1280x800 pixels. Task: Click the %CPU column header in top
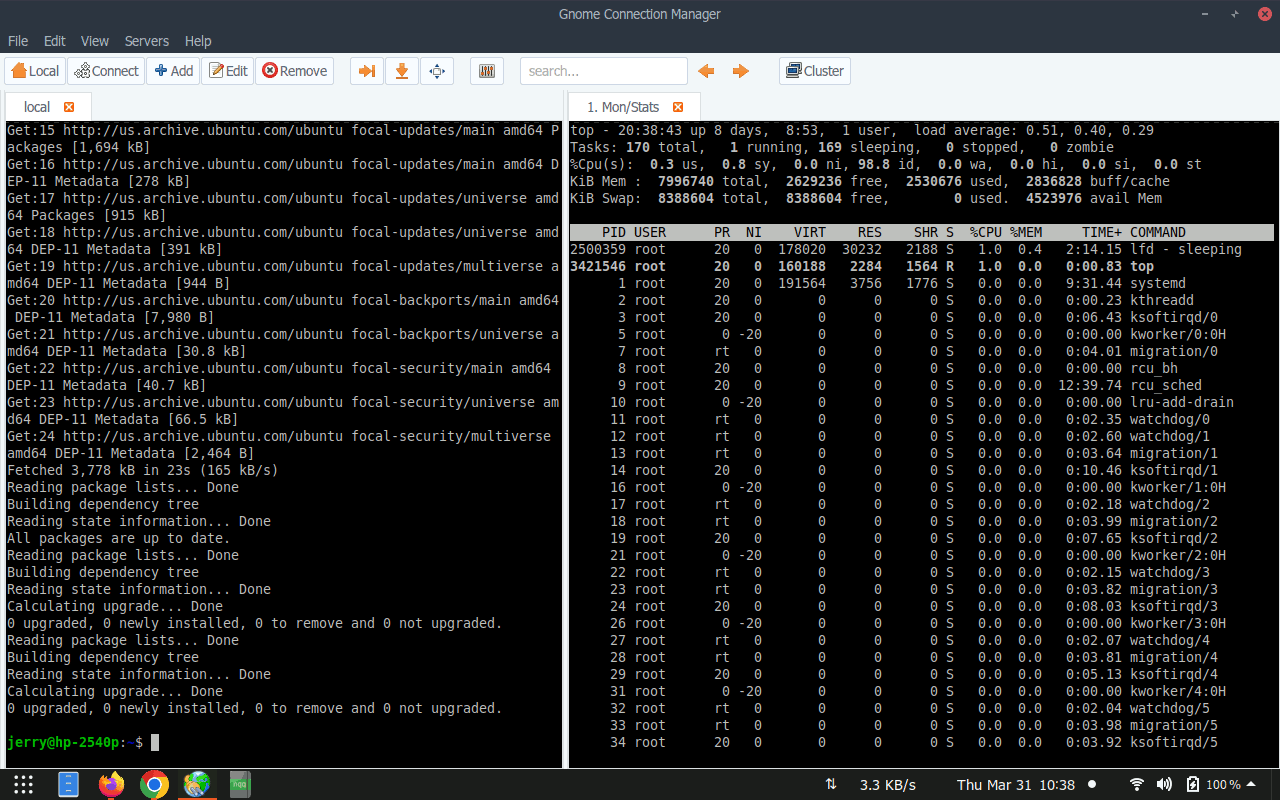tap(986, 232)
